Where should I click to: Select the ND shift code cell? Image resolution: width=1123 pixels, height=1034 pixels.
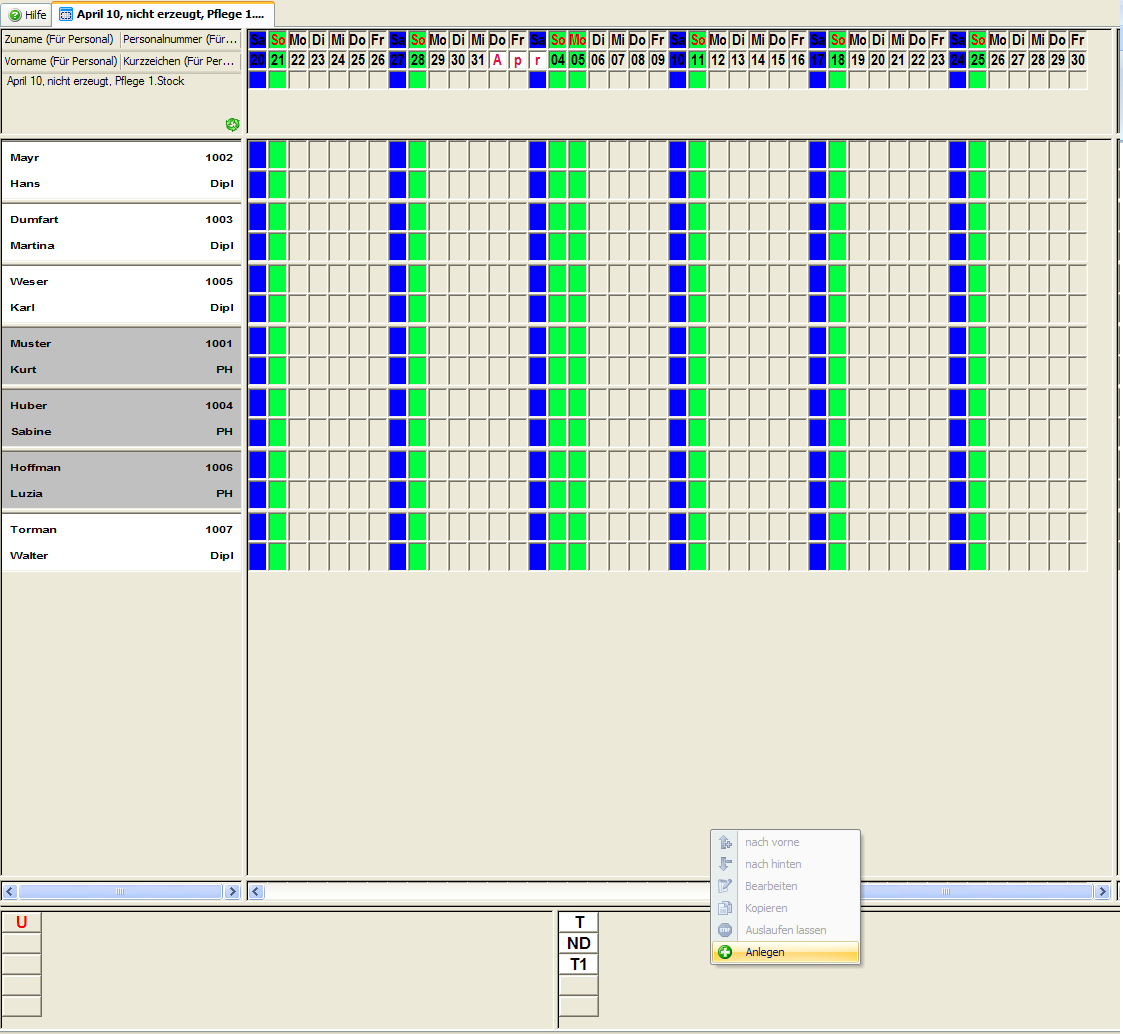(578, 943)
